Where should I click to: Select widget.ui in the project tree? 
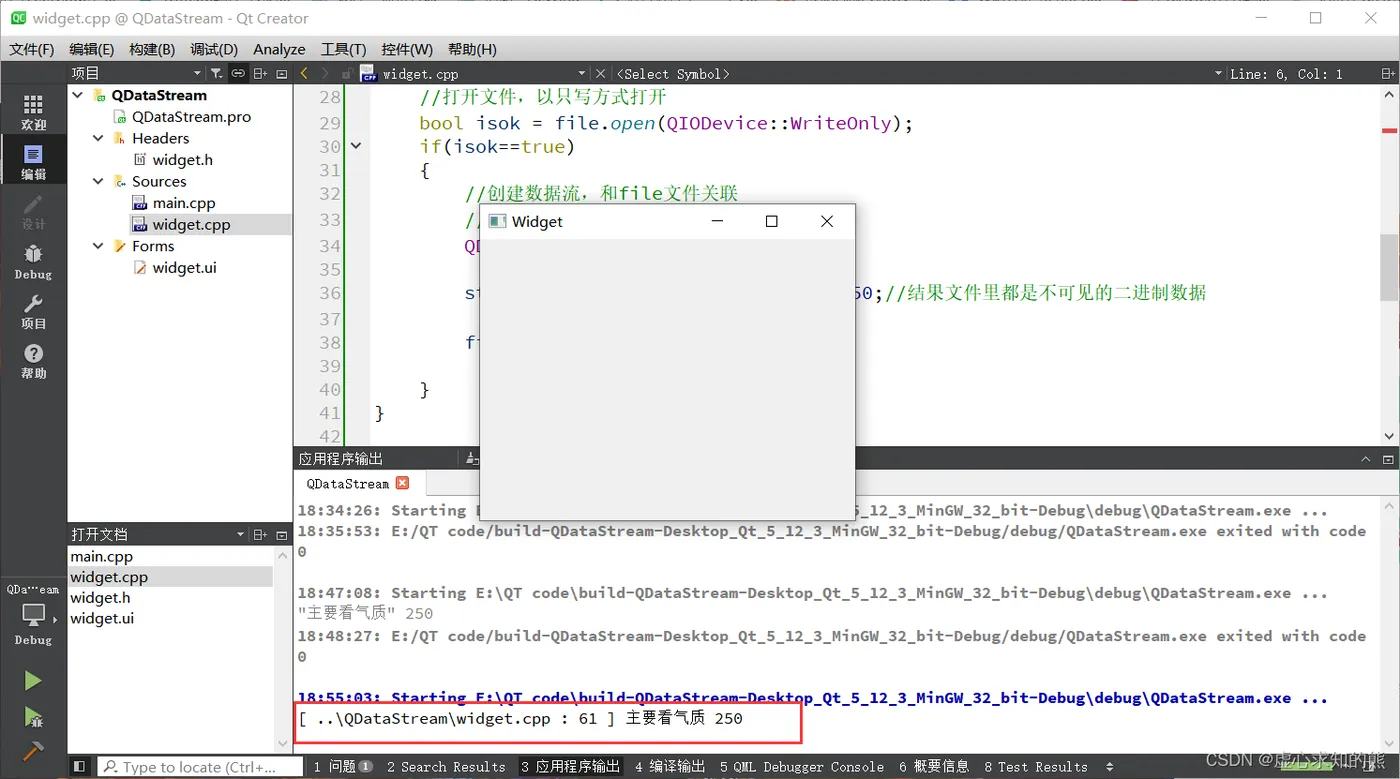pyautogui.click(x=184, y=267)
